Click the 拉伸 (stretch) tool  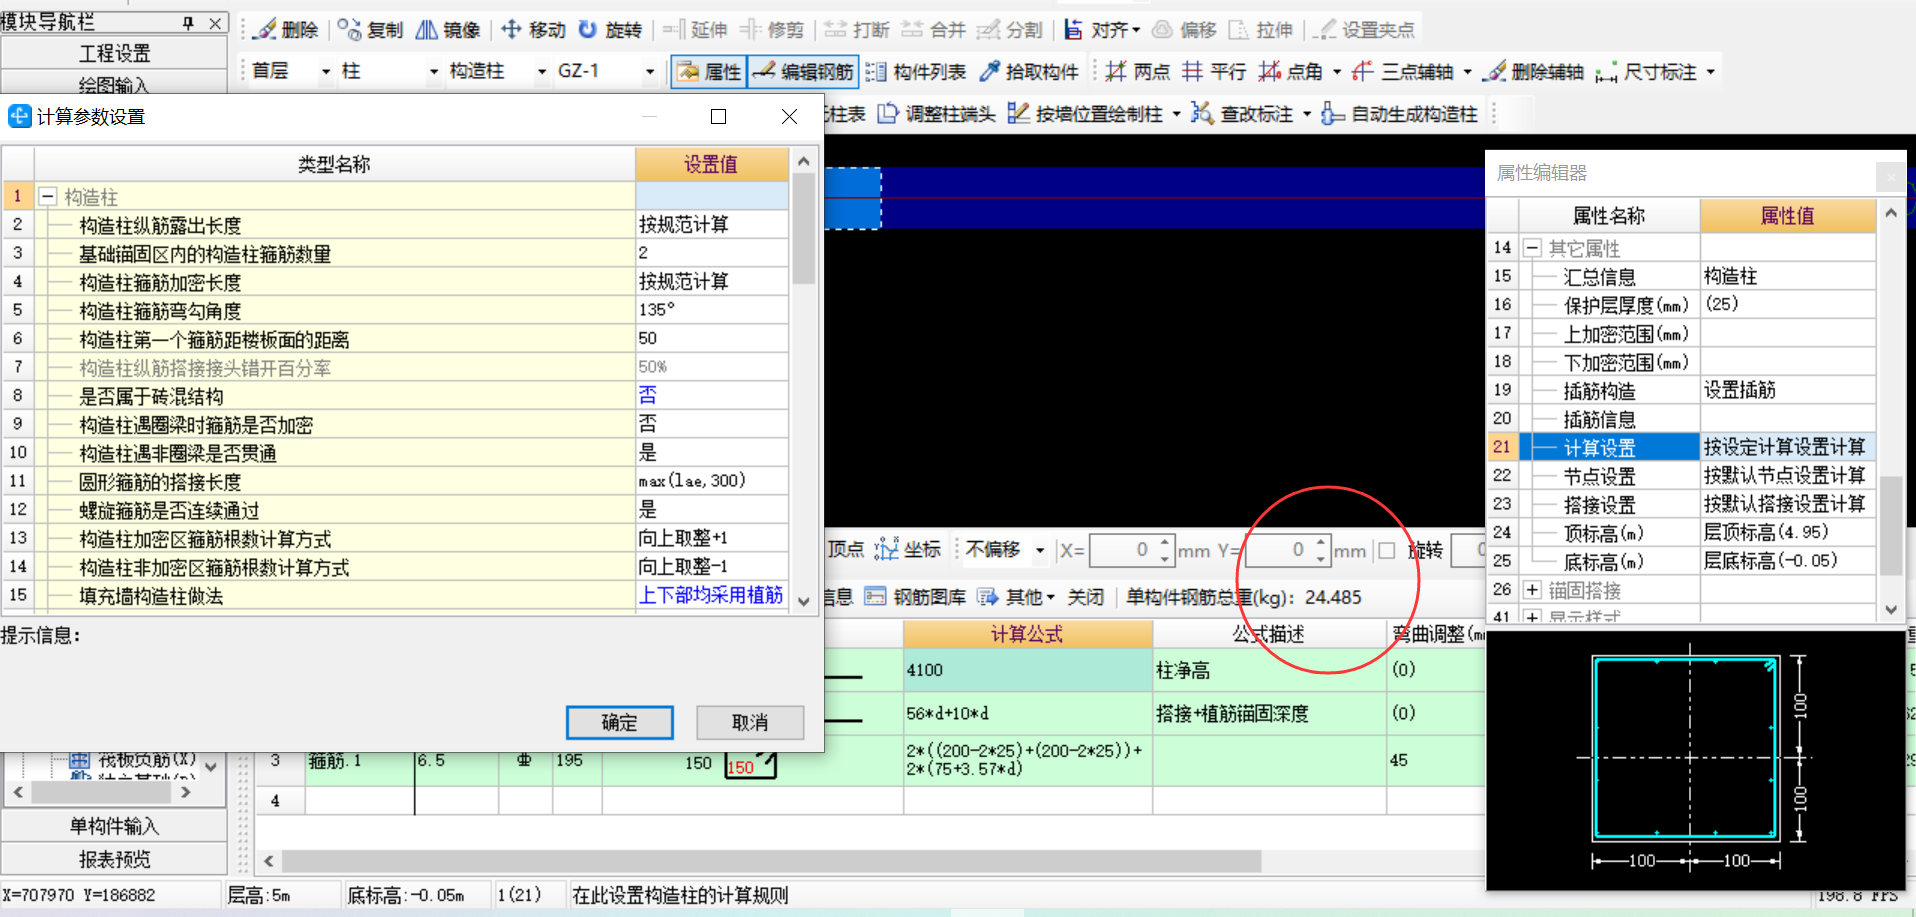coord(1260,30)
